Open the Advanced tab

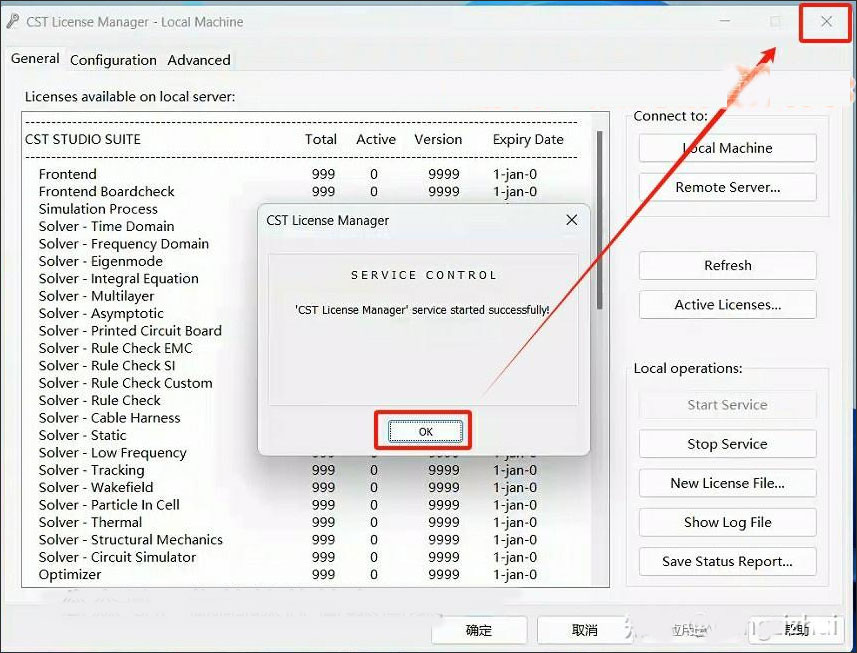click(199, 60)
